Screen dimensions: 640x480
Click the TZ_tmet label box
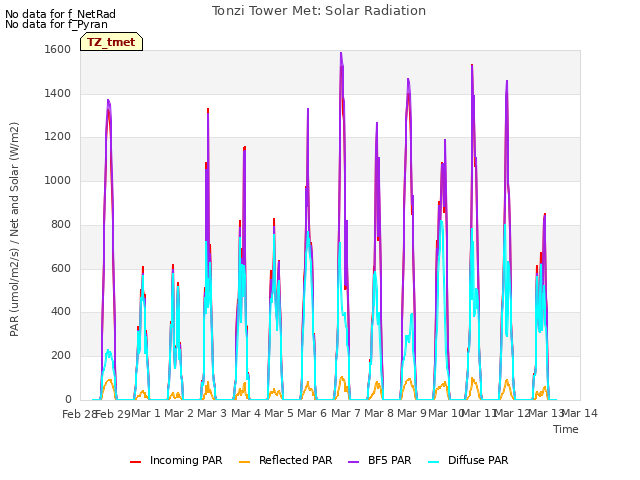pos(111,42)
